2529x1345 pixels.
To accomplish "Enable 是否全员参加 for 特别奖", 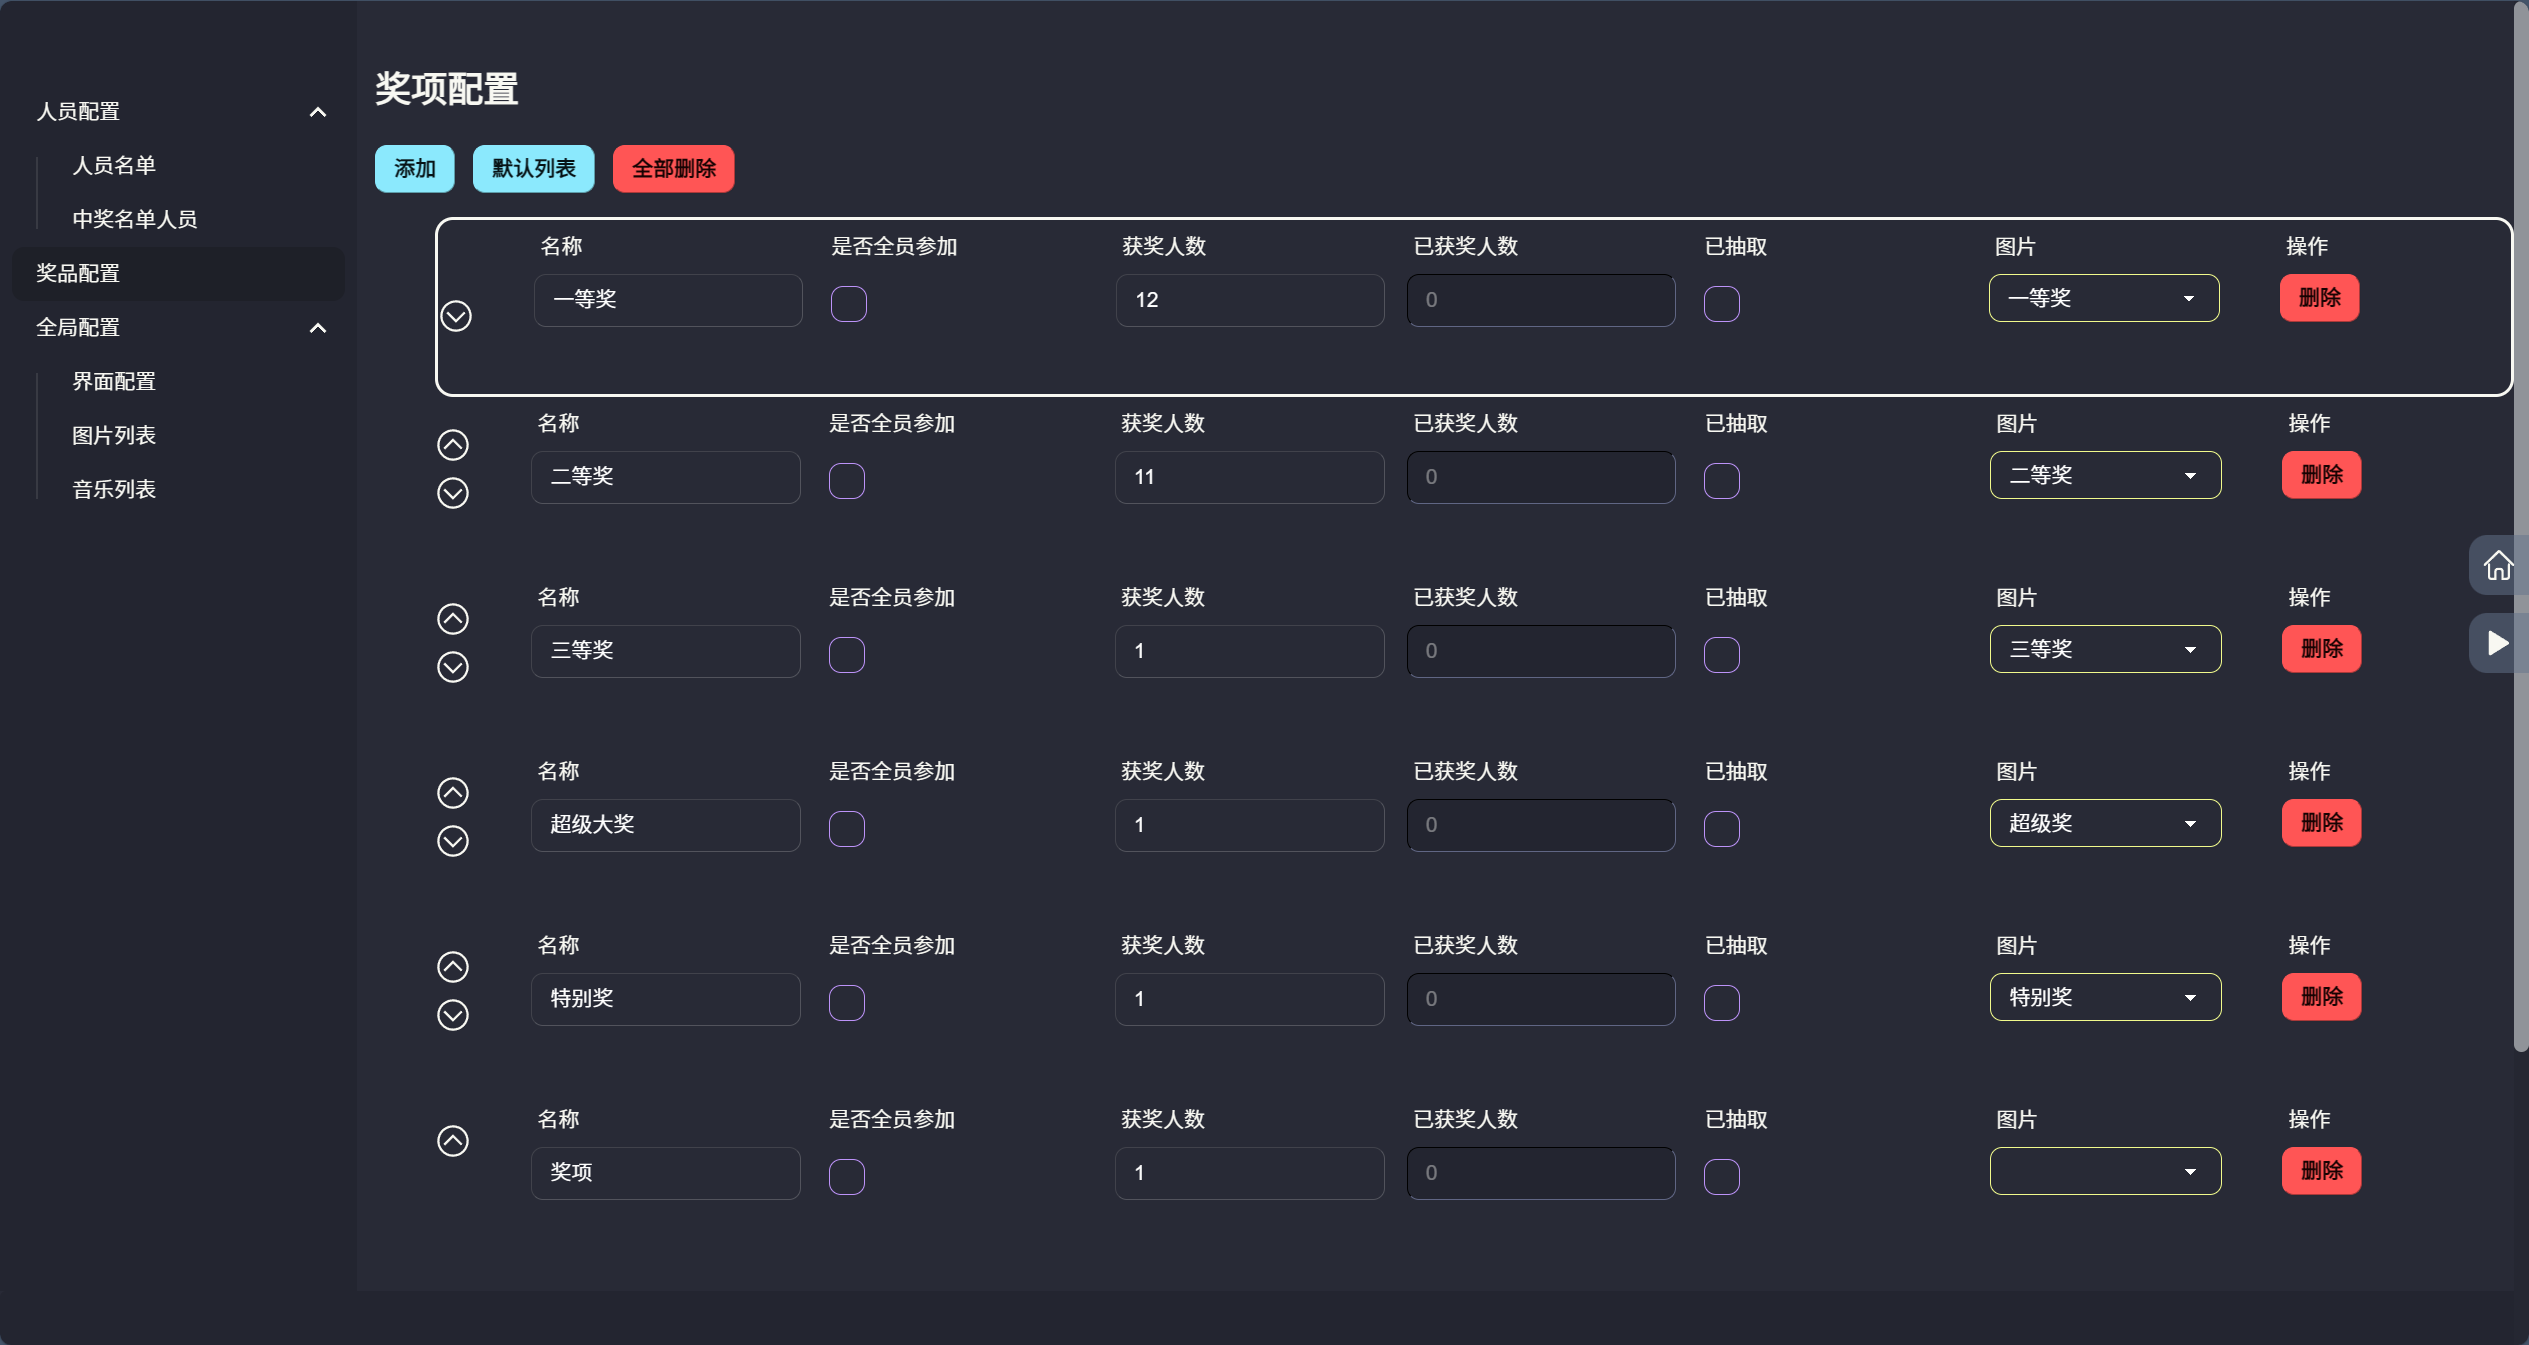I will [x=846, y=1003].
